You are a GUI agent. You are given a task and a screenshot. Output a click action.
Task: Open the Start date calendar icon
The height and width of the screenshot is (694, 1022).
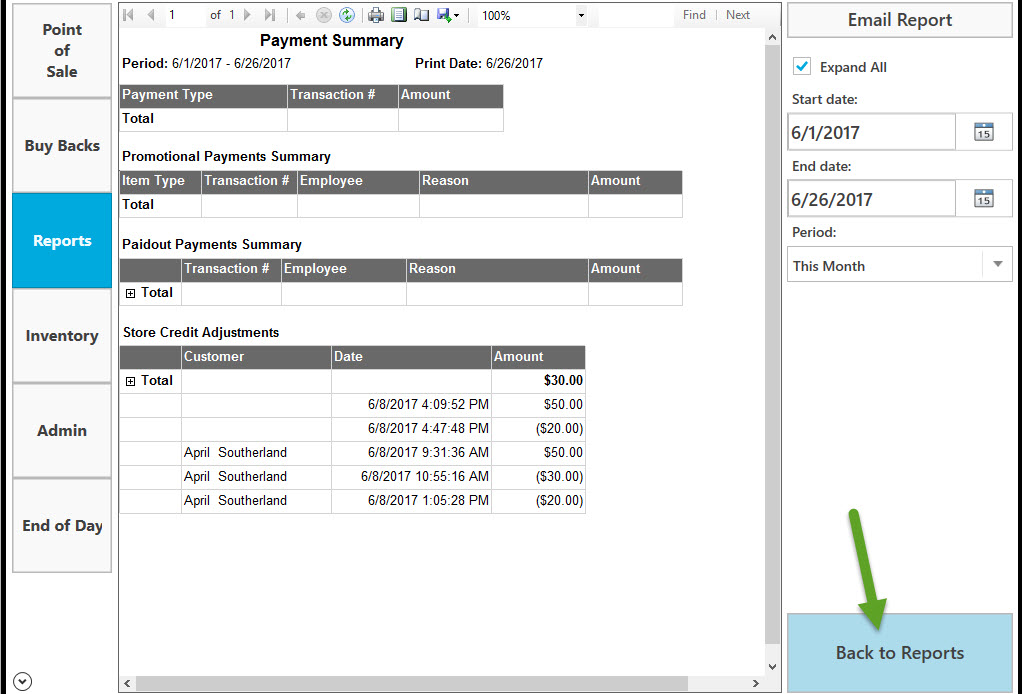tap(983, 131)
